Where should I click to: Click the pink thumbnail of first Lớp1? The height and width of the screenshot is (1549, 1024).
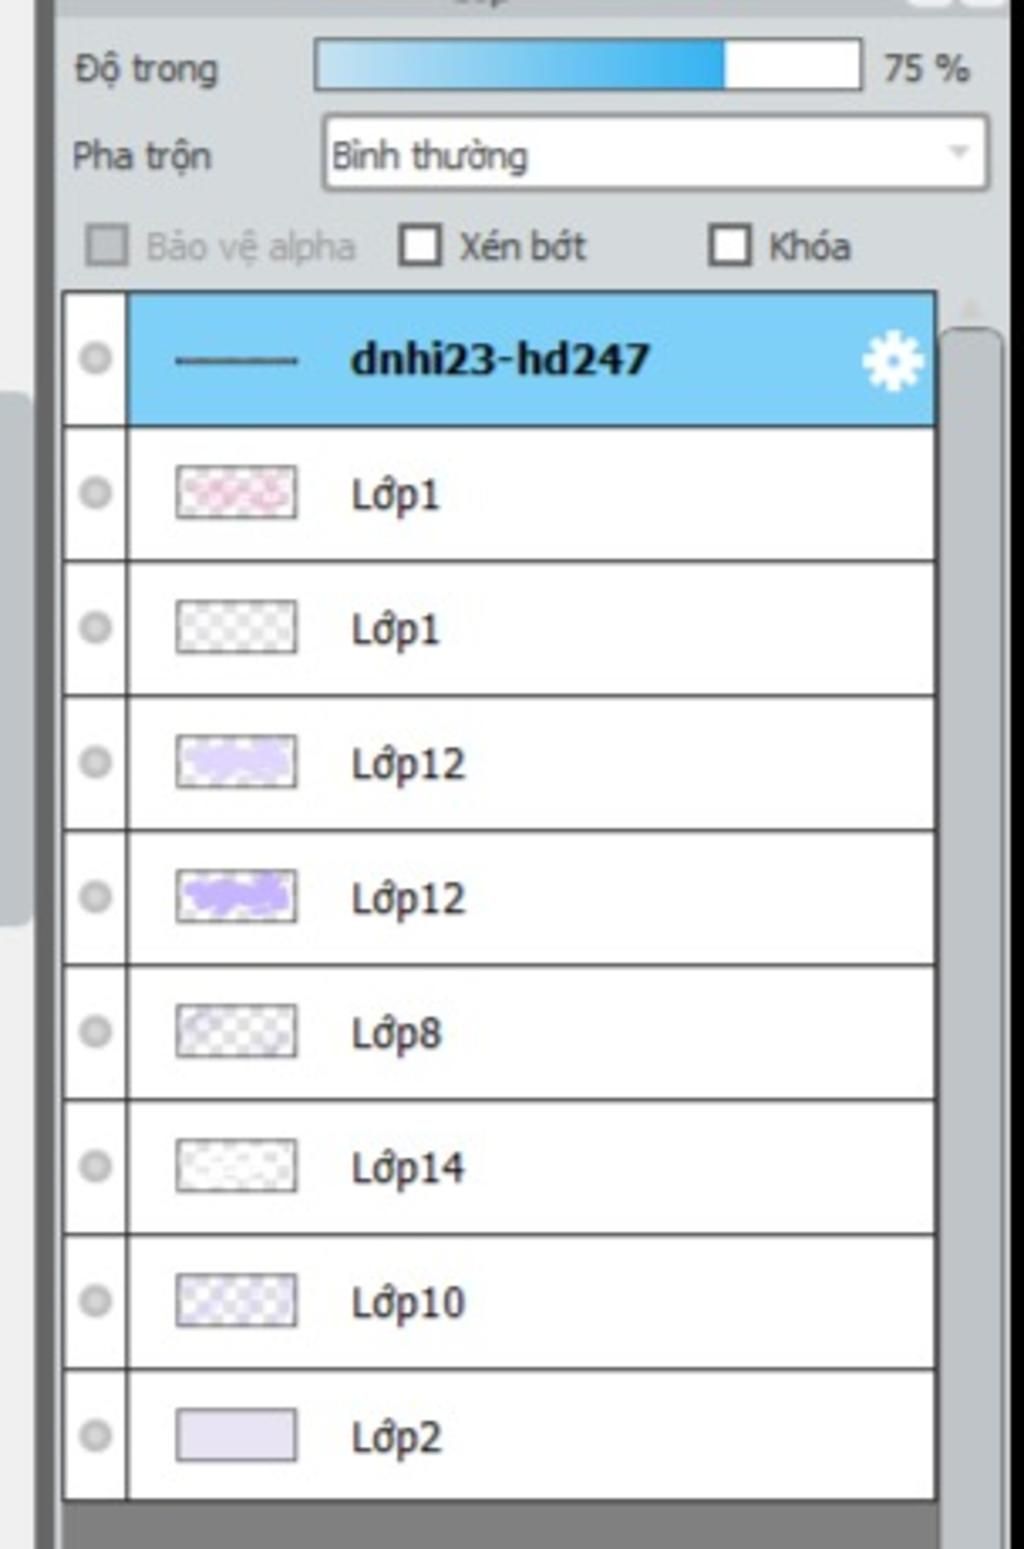[x=236, y=493]
